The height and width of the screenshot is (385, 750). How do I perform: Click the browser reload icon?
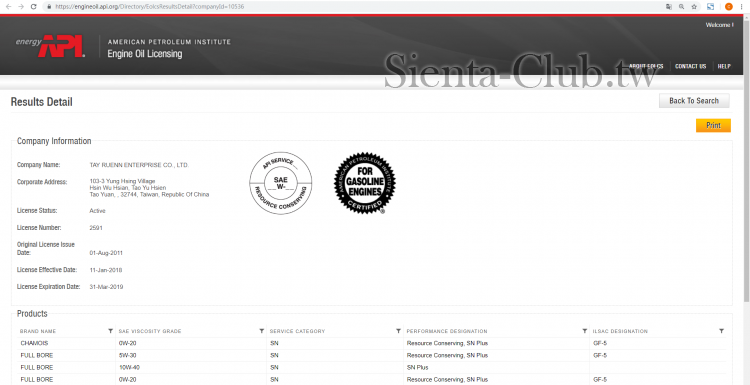tap(33, 7)
